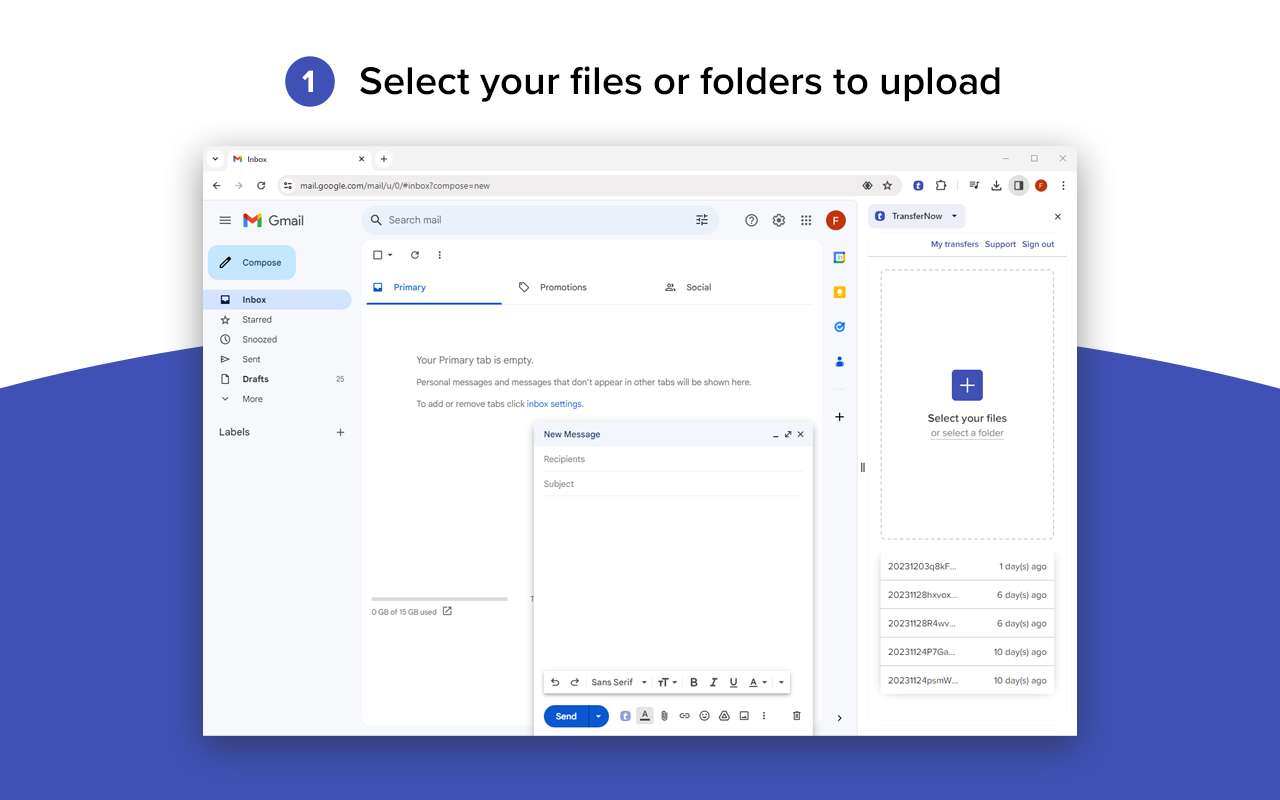1280x800 pixels.
Task: Insert a photo into the message
Action: [744, 716]
